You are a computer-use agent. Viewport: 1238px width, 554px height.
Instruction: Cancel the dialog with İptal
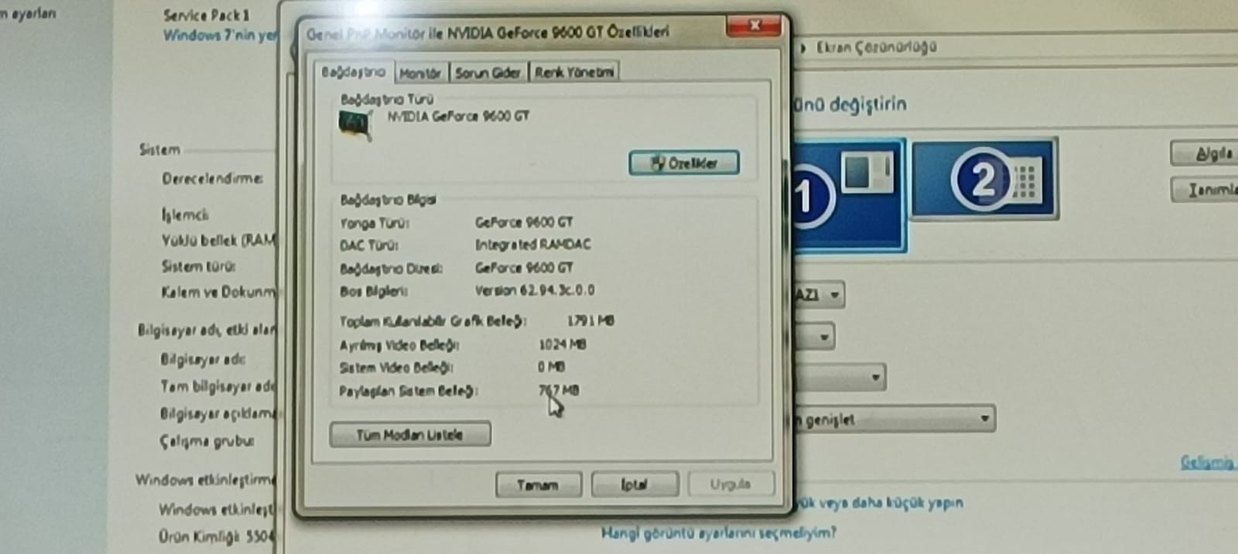coord(634,485)
